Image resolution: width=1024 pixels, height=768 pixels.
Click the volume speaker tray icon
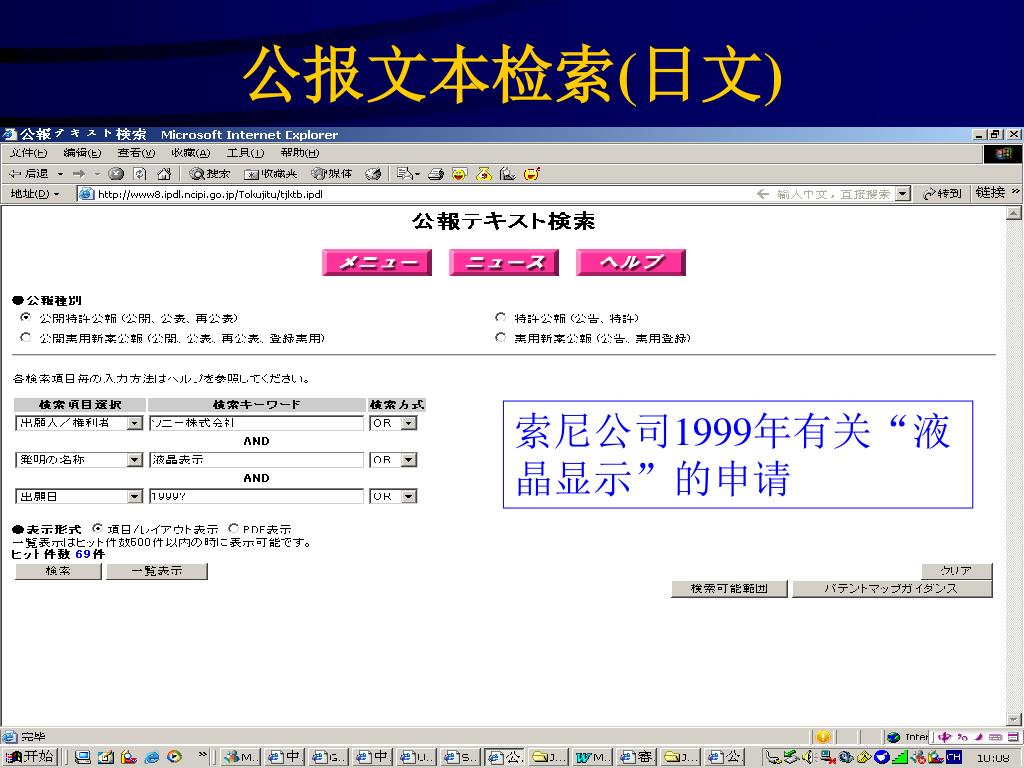click(808, 757)
